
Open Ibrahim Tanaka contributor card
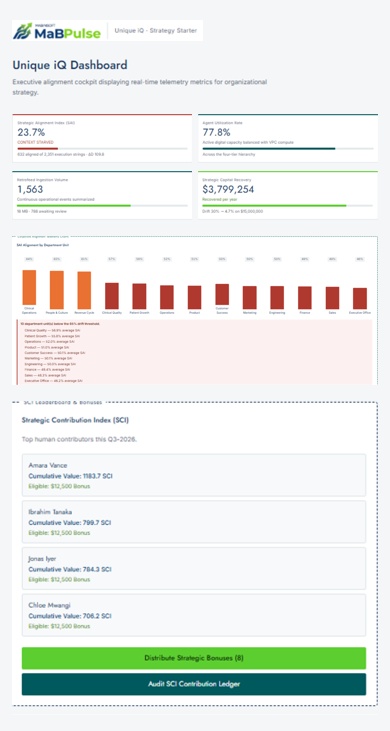[x=194, y=522]
